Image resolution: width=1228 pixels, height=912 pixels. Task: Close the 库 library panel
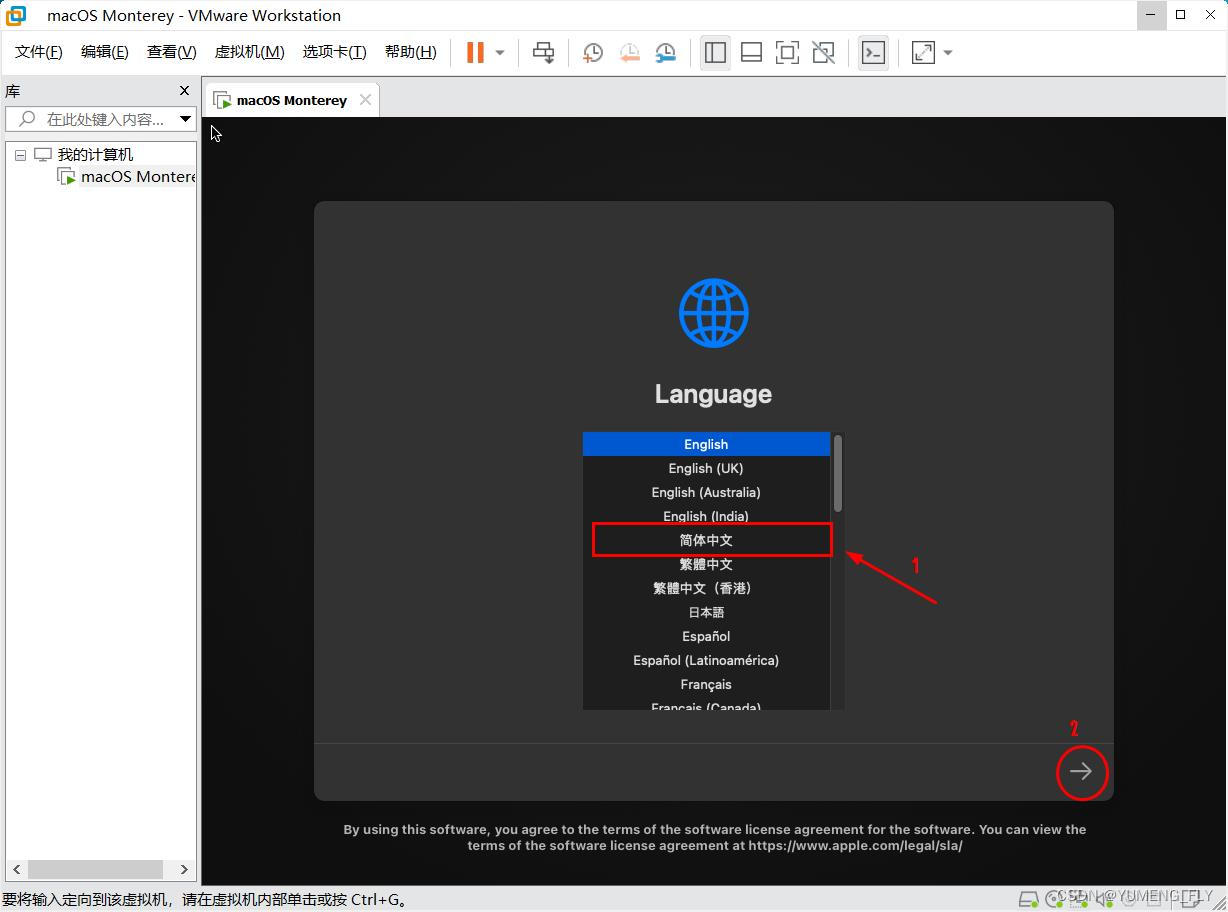tap(184, 91)
